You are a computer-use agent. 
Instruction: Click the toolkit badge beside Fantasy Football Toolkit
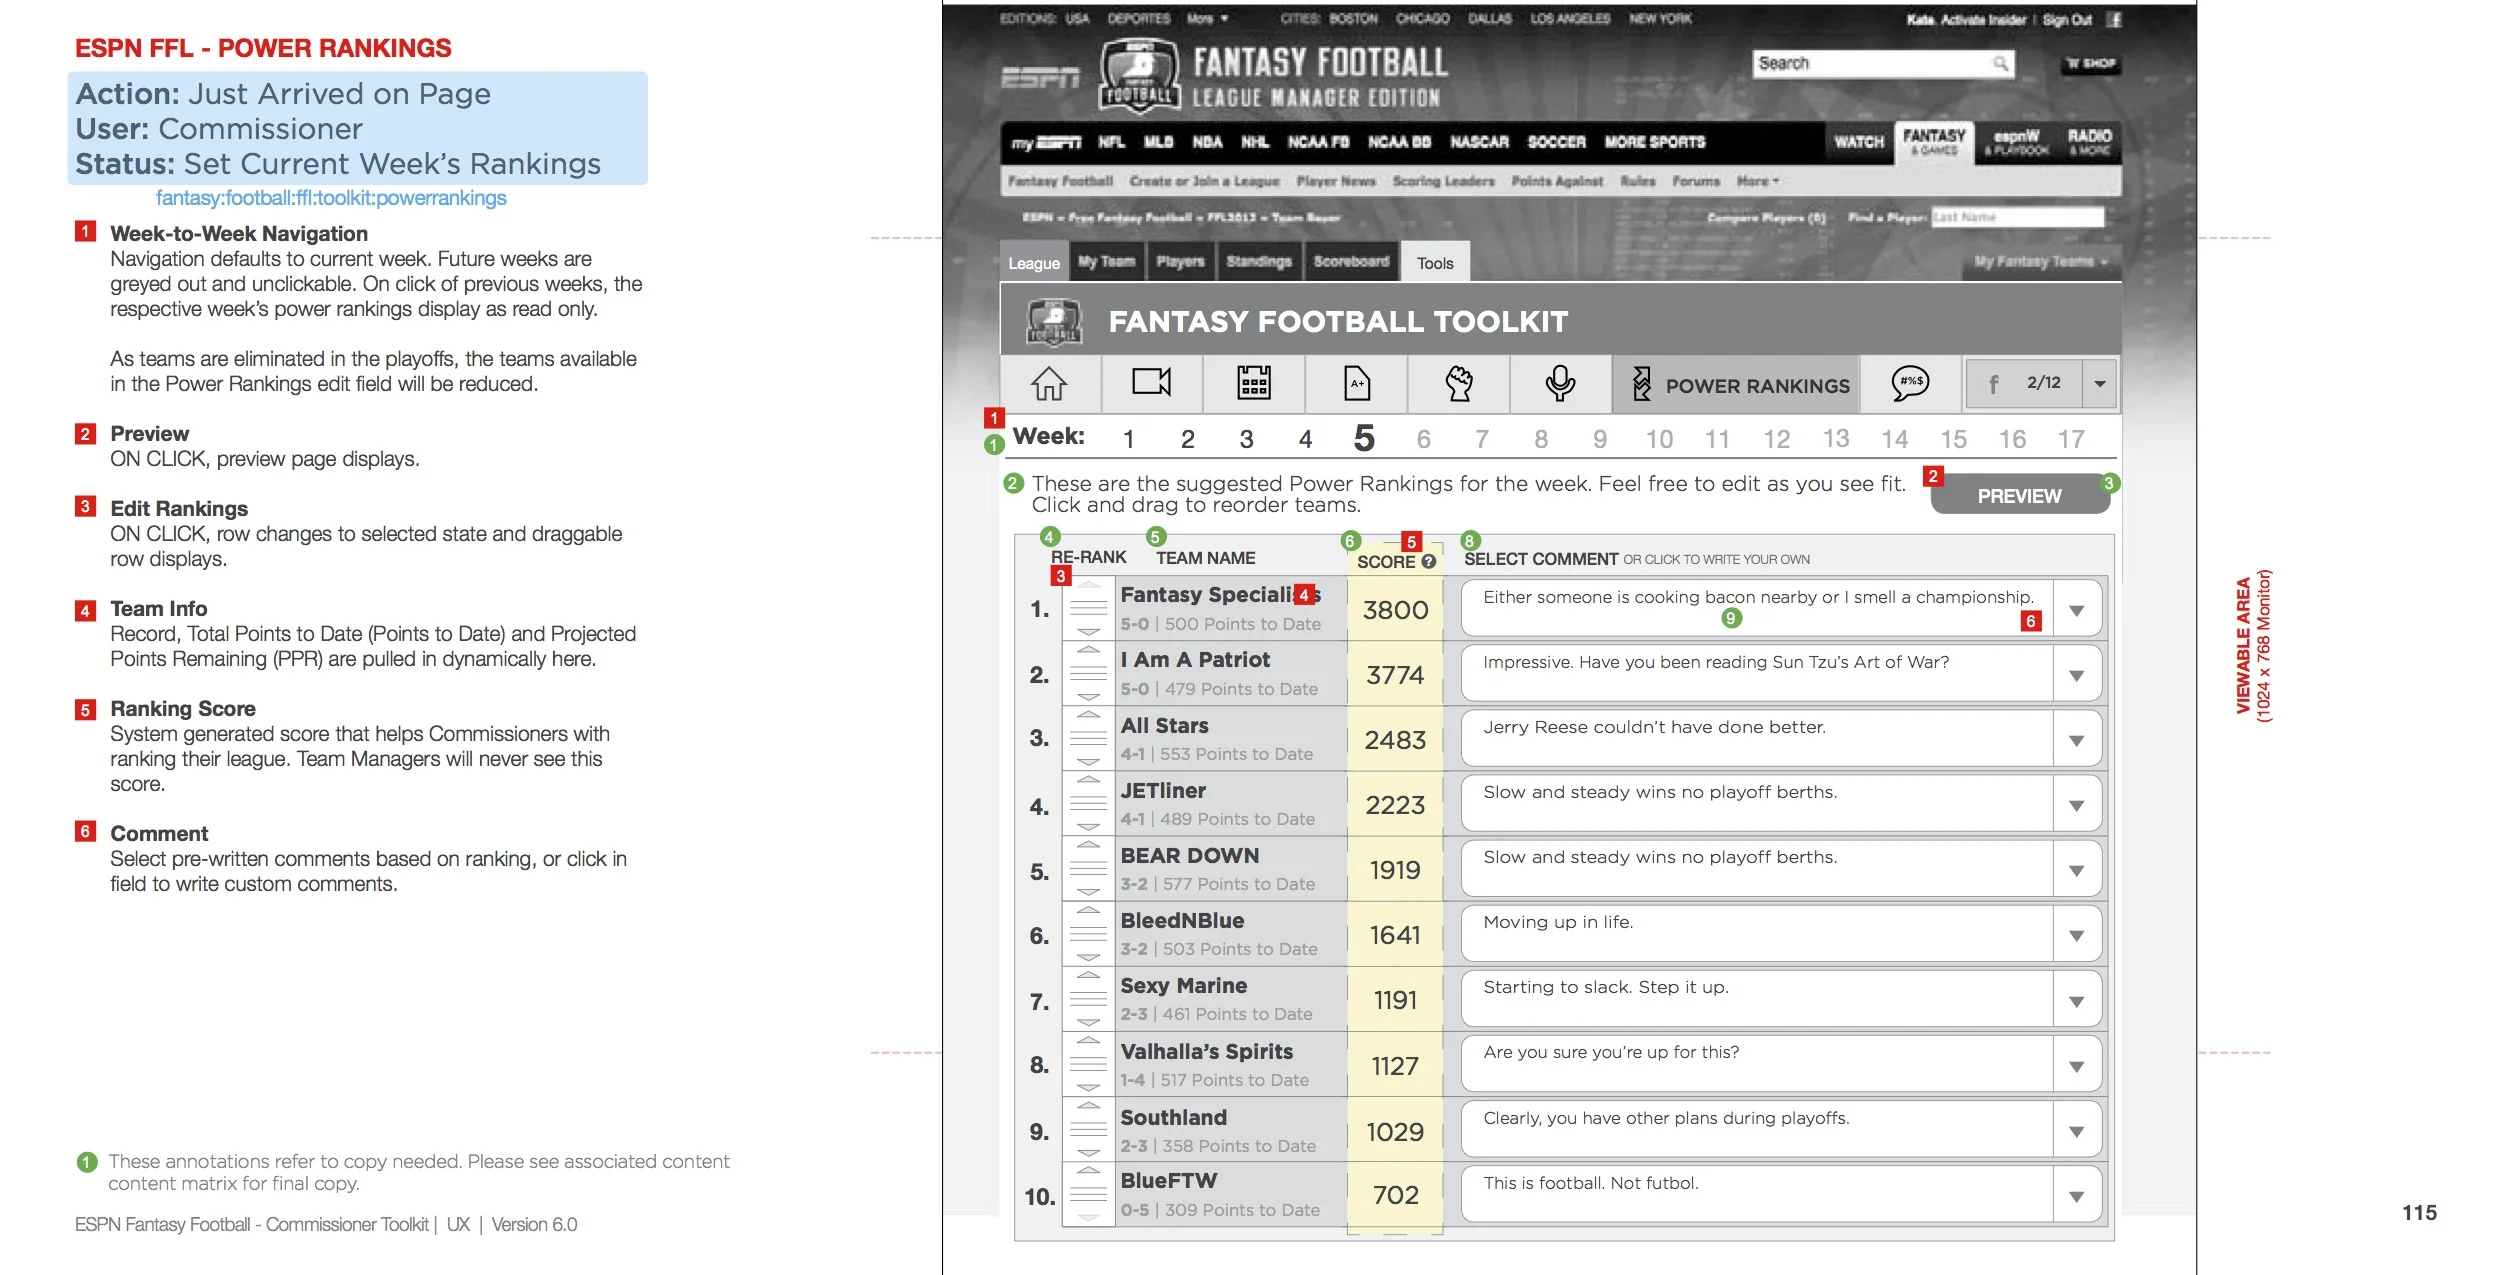(x=1054, y=322)
